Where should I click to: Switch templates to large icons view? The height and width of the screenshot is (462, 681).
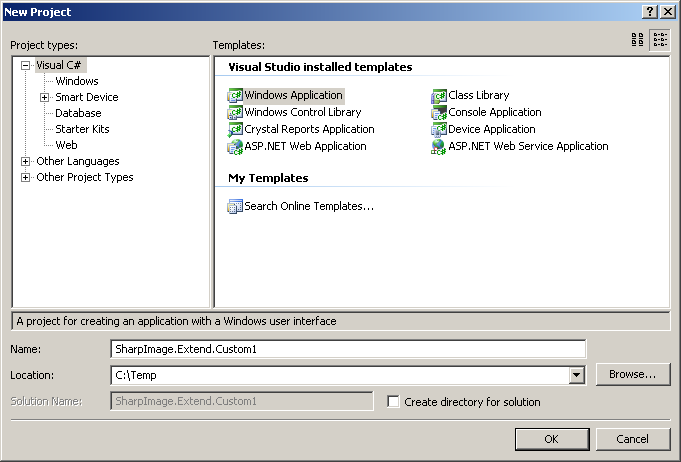[x=638, y=40]
